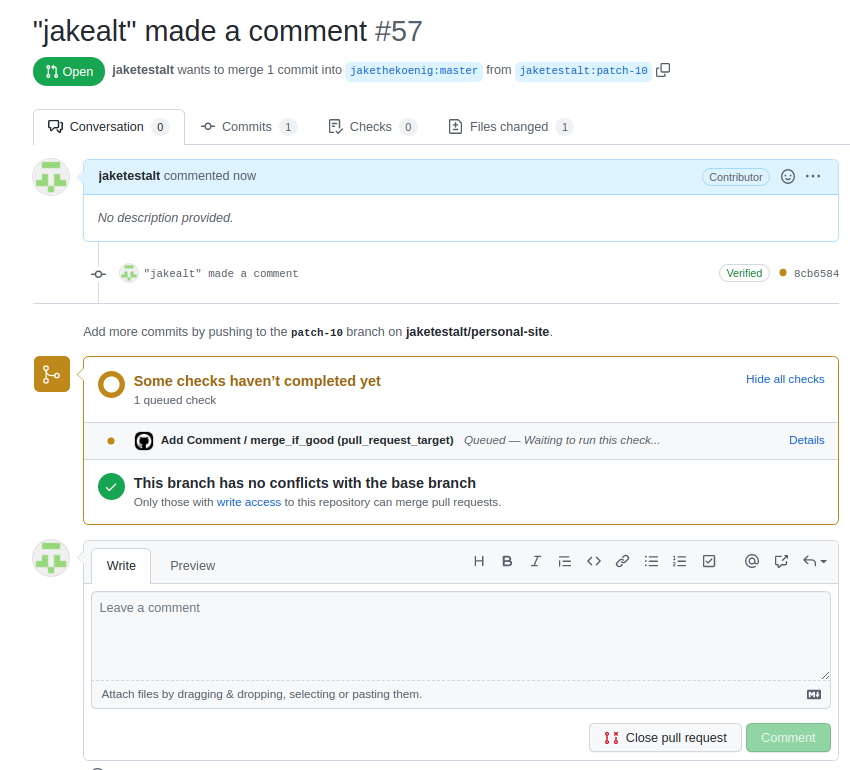Insert a quote block

[x=564, y=561]
